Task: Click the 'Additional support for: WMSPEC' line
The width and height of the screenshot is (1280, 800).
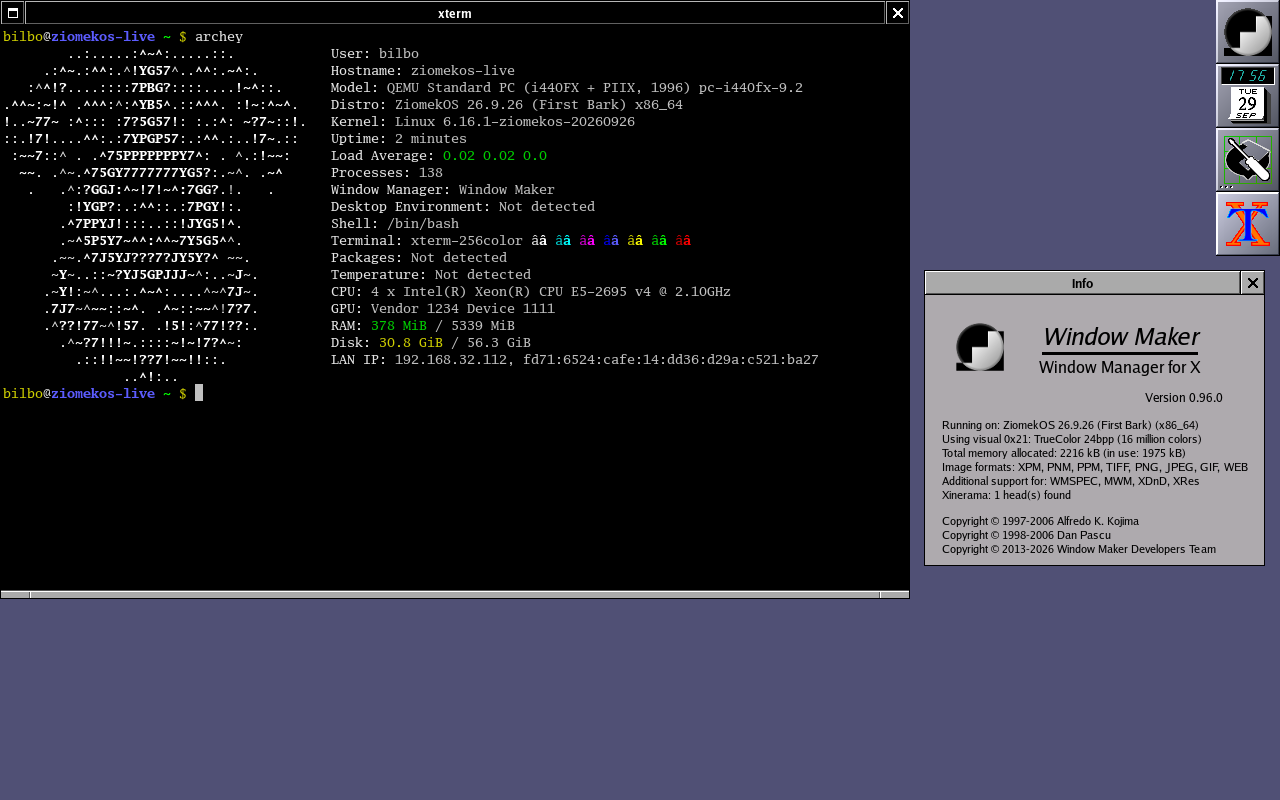Action: pyautogui.click(x=1070, y=481)
